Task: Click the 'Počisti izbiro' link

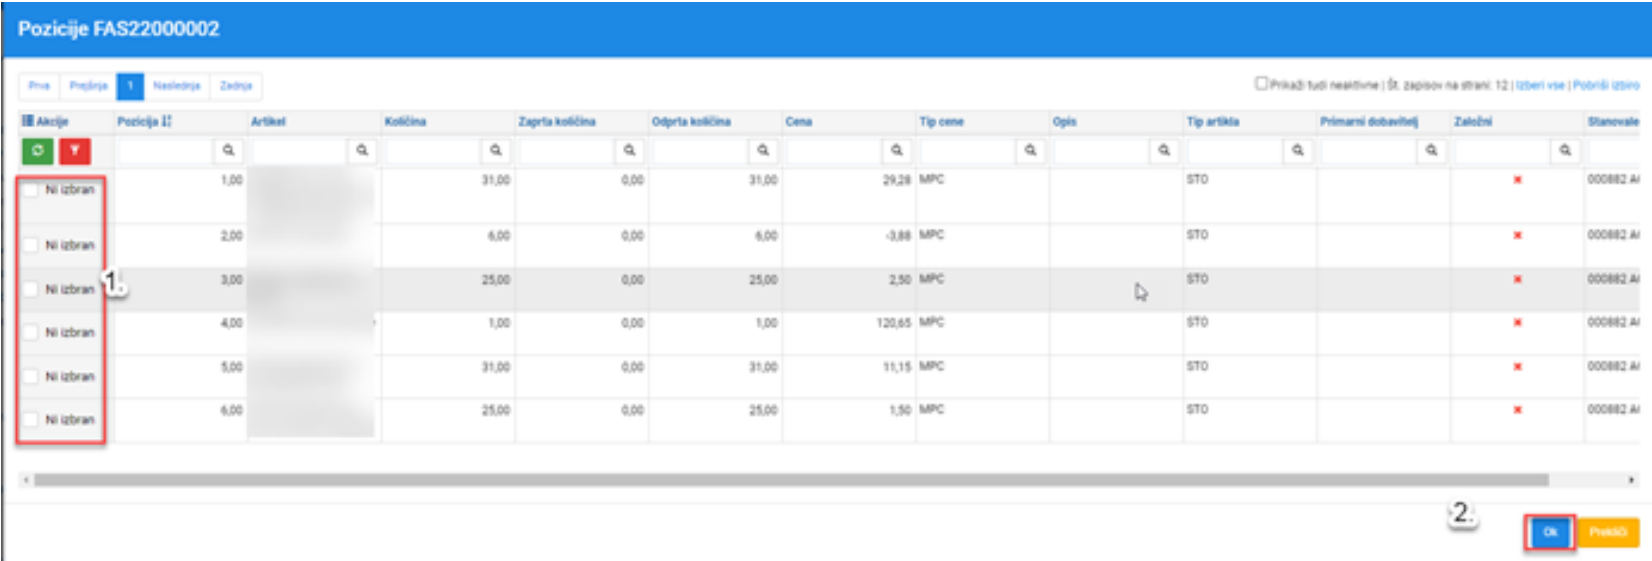Action: [1606, 85]
